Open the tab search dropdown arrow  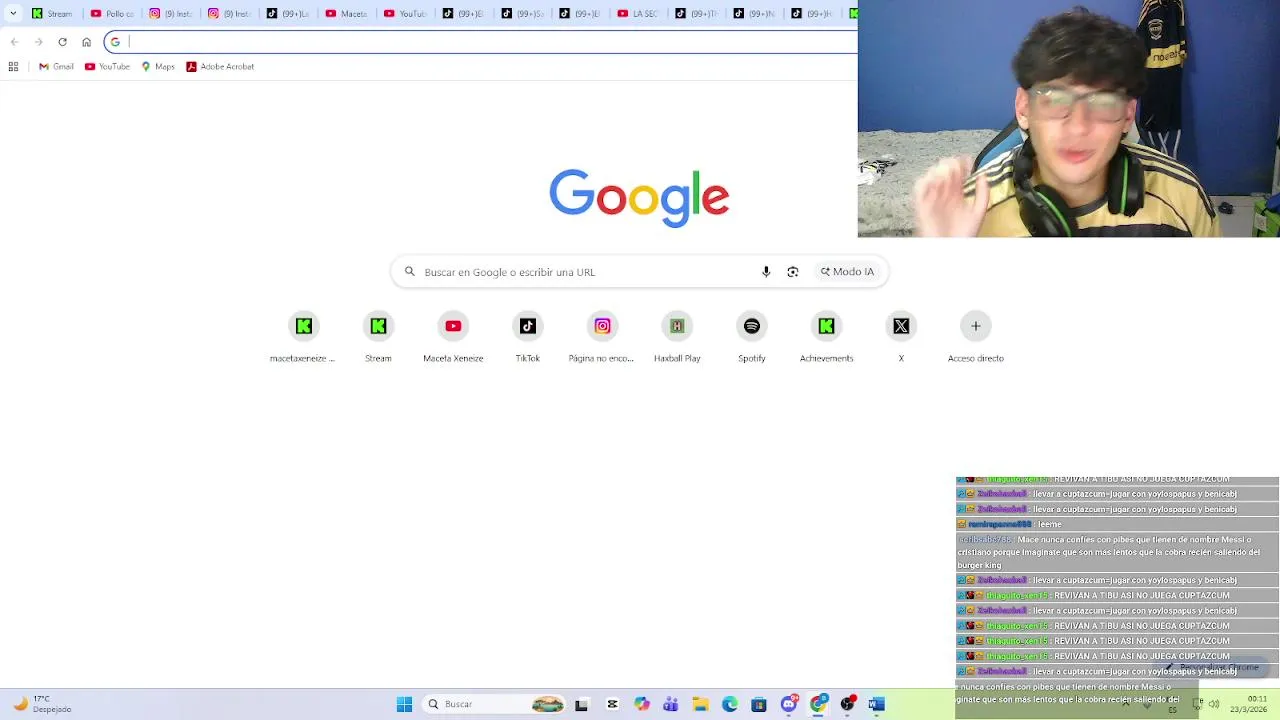[13, 13]
